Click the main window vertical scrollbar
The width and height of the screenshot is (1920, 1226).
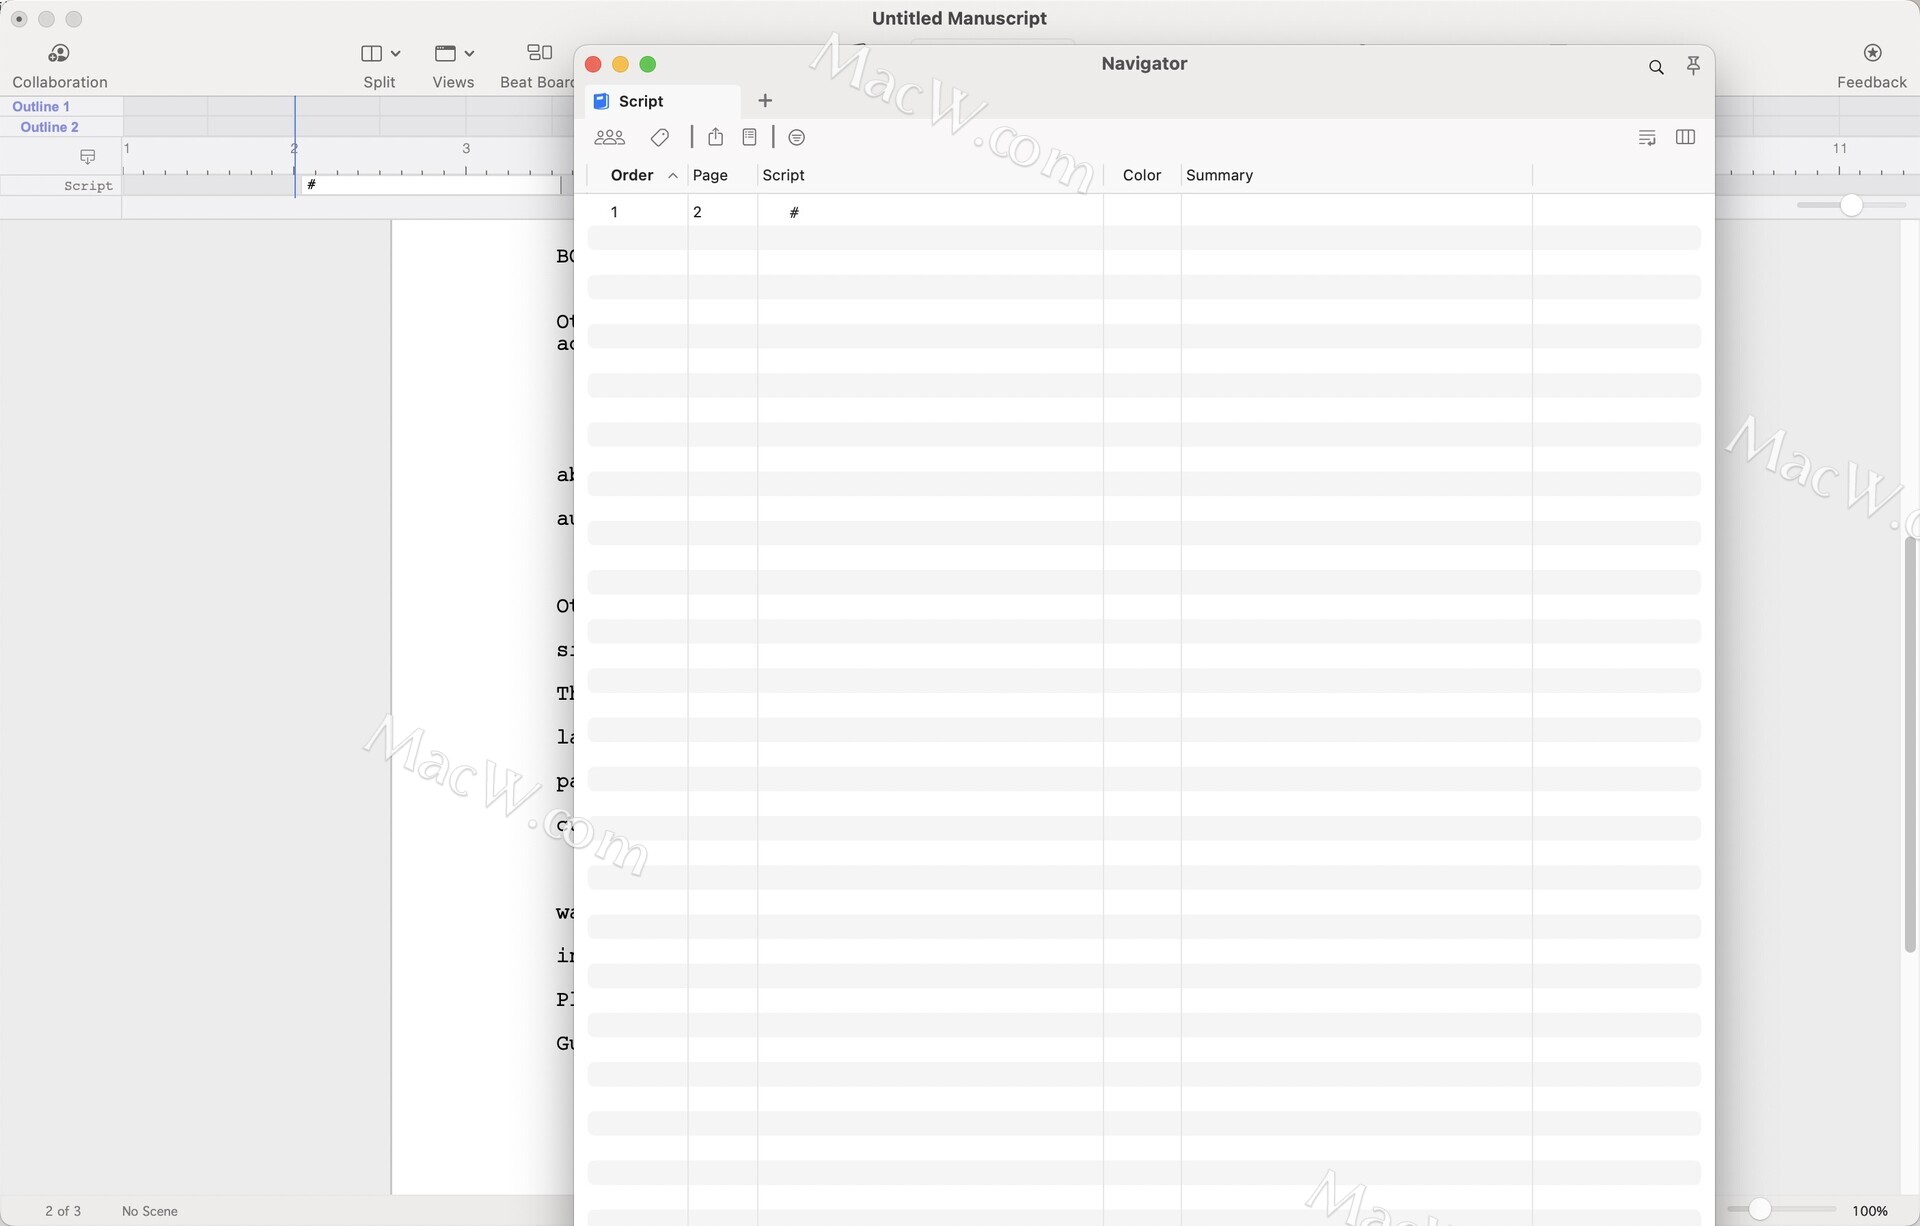click(1910, 744)
